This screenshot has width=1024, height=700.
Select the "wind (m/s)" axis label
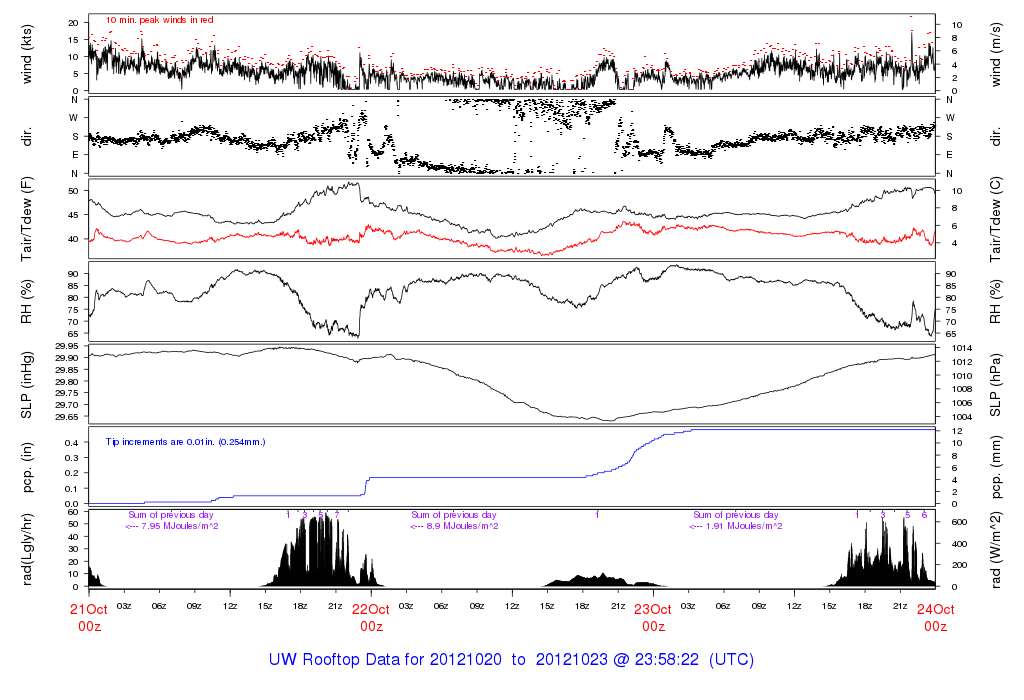[997, 52]
